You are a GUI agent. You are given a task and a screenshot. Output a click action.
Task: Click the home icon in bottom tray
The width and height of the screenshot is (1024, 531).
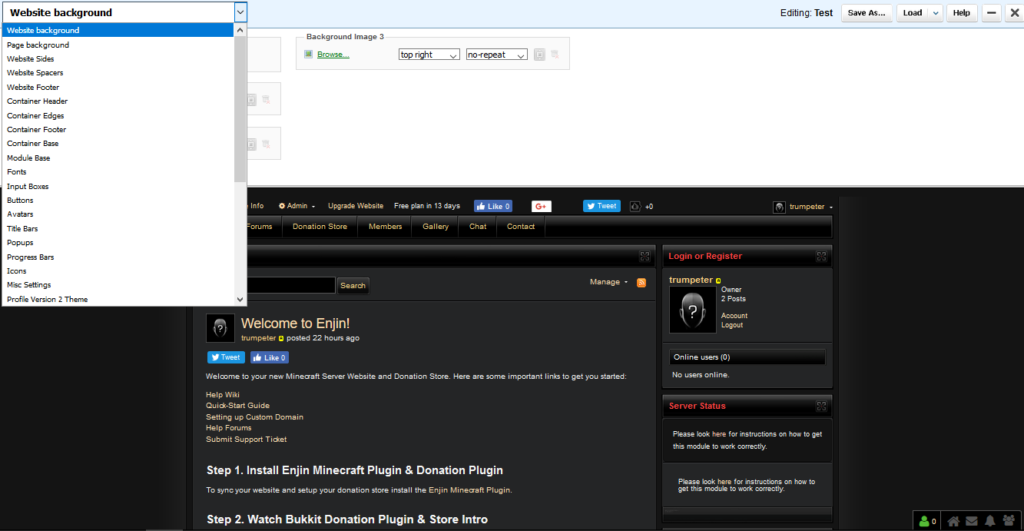(953, 521)
